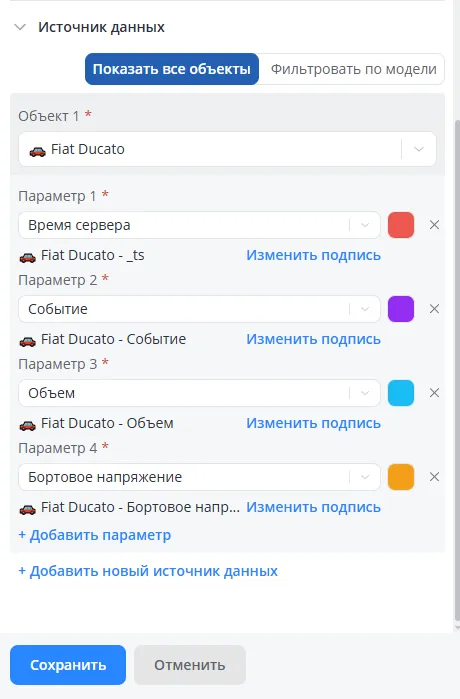Click car icon next to Fiat Ducato - Событие
Viewport: 460px width, 699px height.
click(28, 341)
